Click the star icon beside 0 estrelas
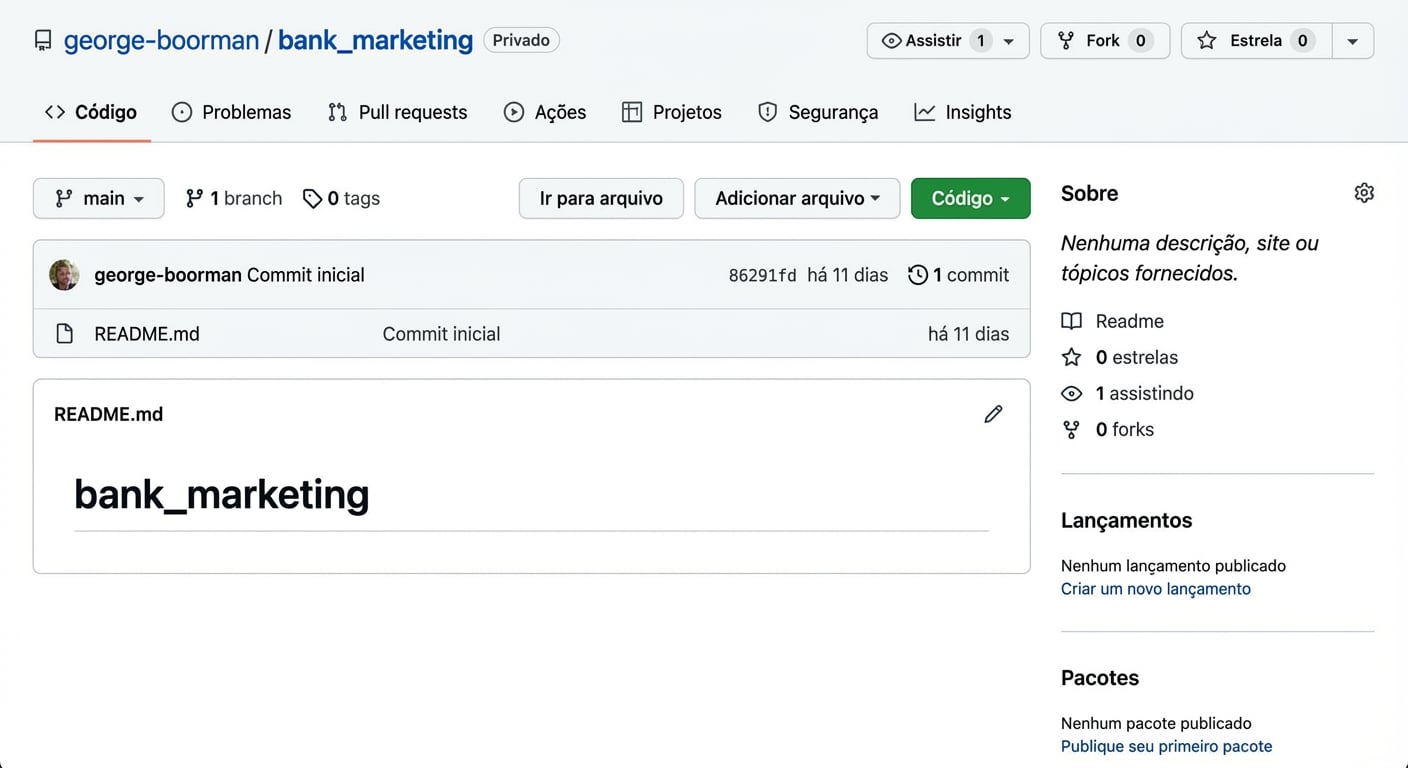Screen dimensions: 1408x768 (x=1071, y=357)
